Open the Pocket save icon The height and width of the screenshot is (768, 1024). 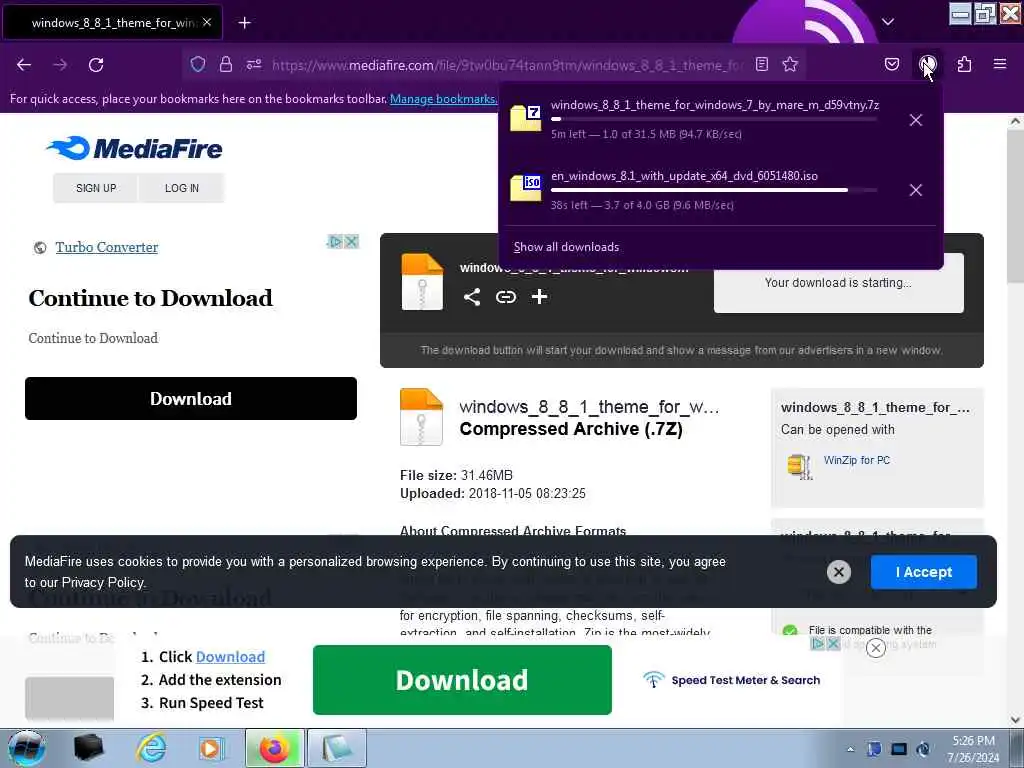891,64
